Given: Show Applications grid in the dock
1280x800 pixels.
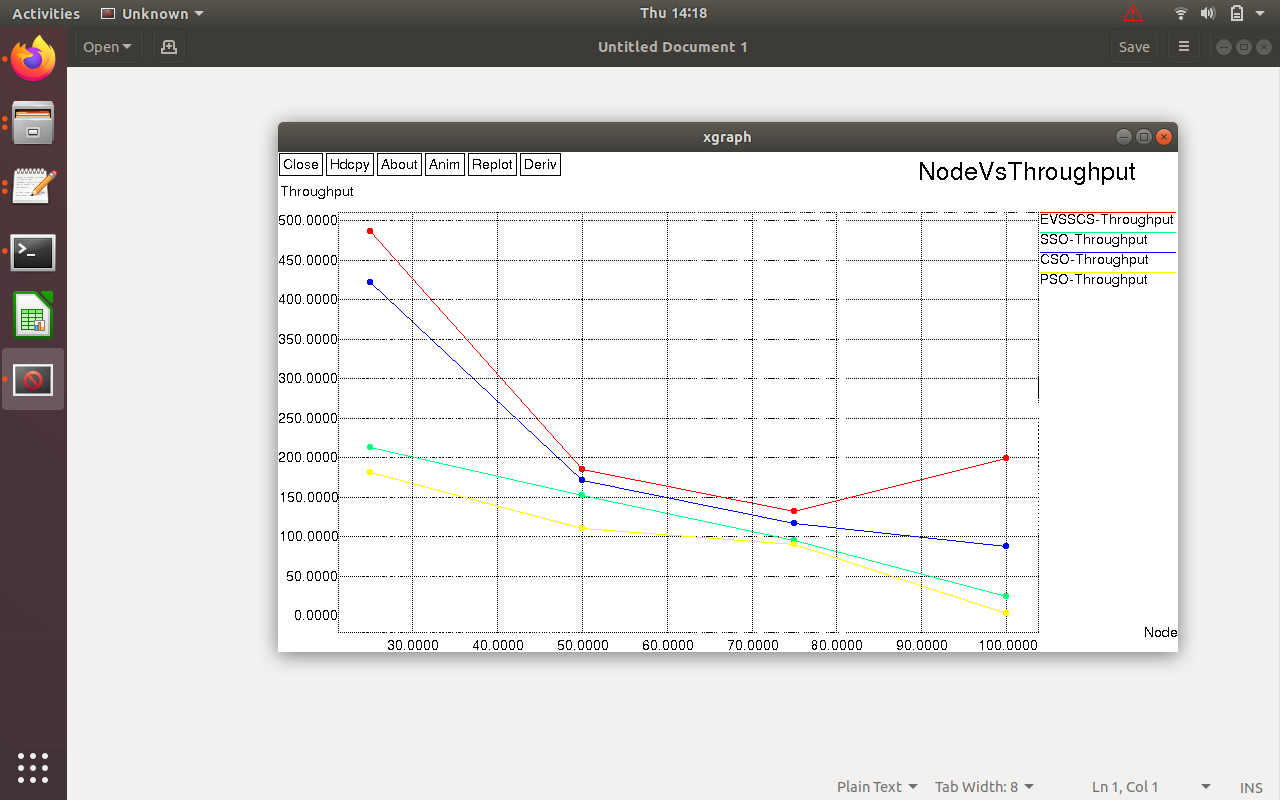Looking at the screenshot, I should click(x=33, y=768).
